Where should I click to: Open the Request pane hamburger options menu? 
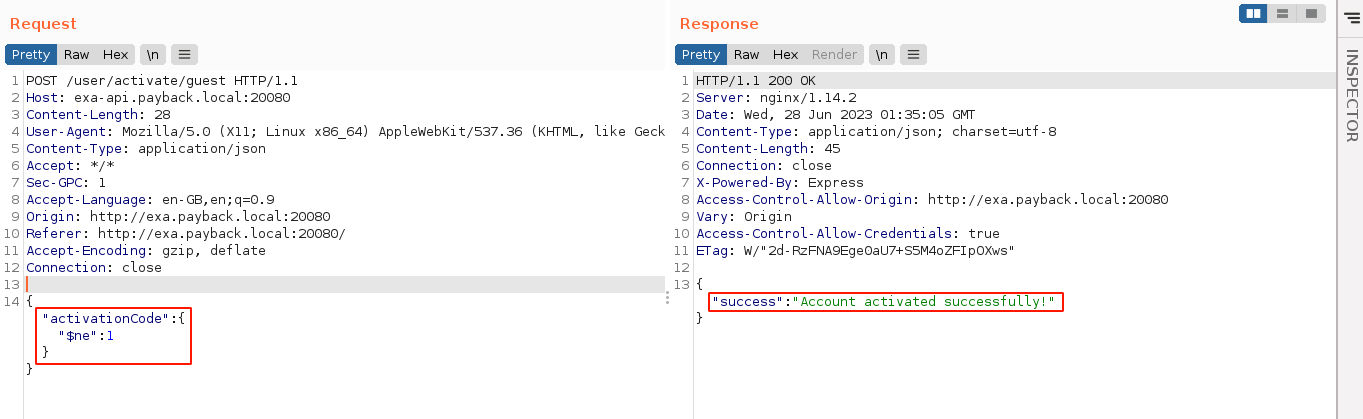pyautogui.click(x=185, y=55)
